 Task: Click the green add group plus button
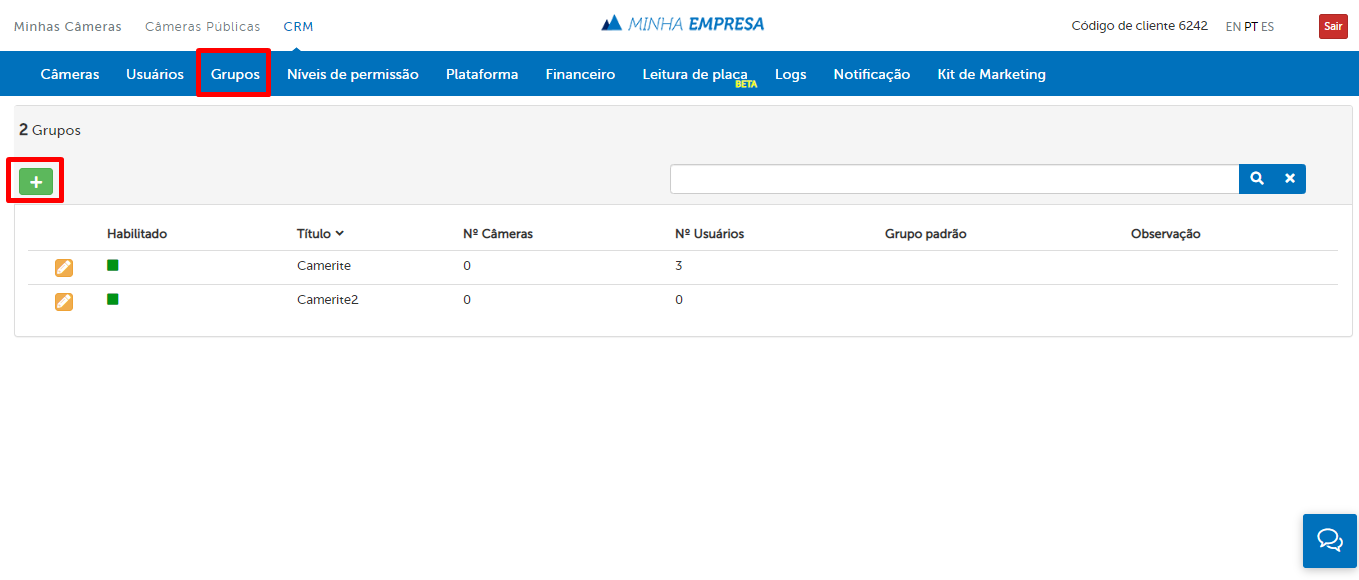click(x=36, y=181)
